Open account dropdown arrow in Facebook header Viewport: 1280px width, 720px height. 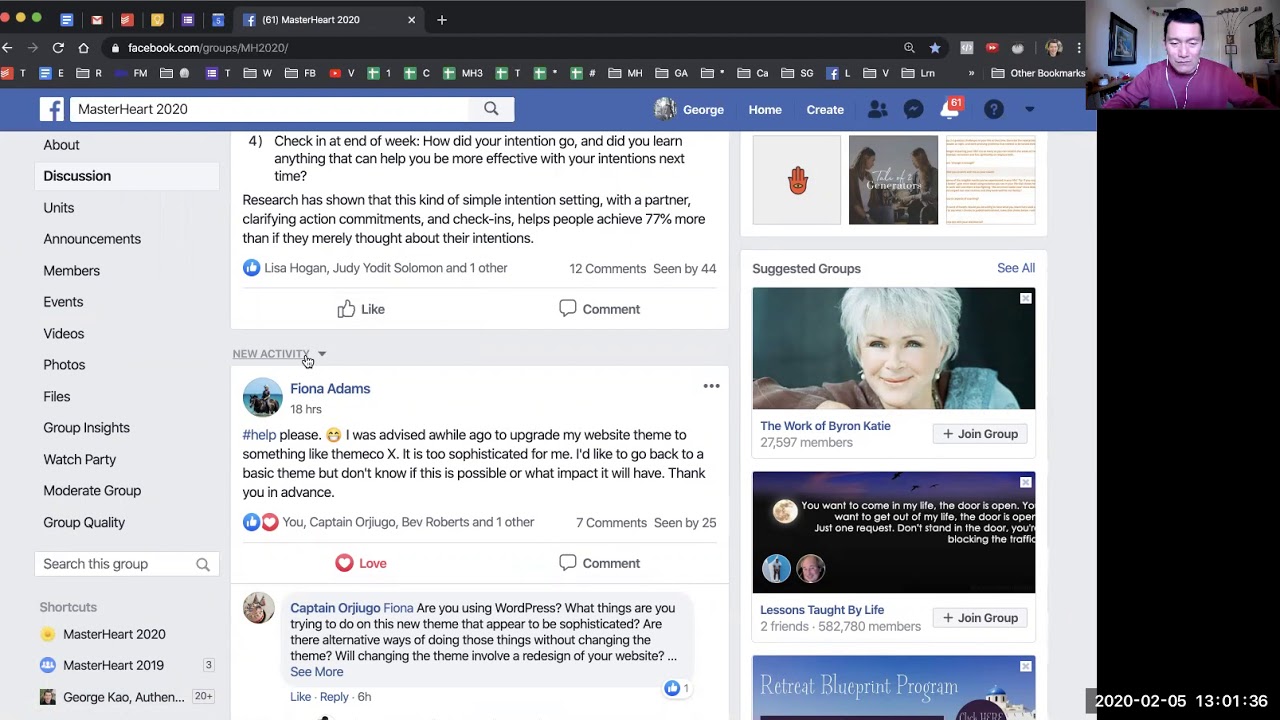pyautogui.click(x=1029, y=109)
